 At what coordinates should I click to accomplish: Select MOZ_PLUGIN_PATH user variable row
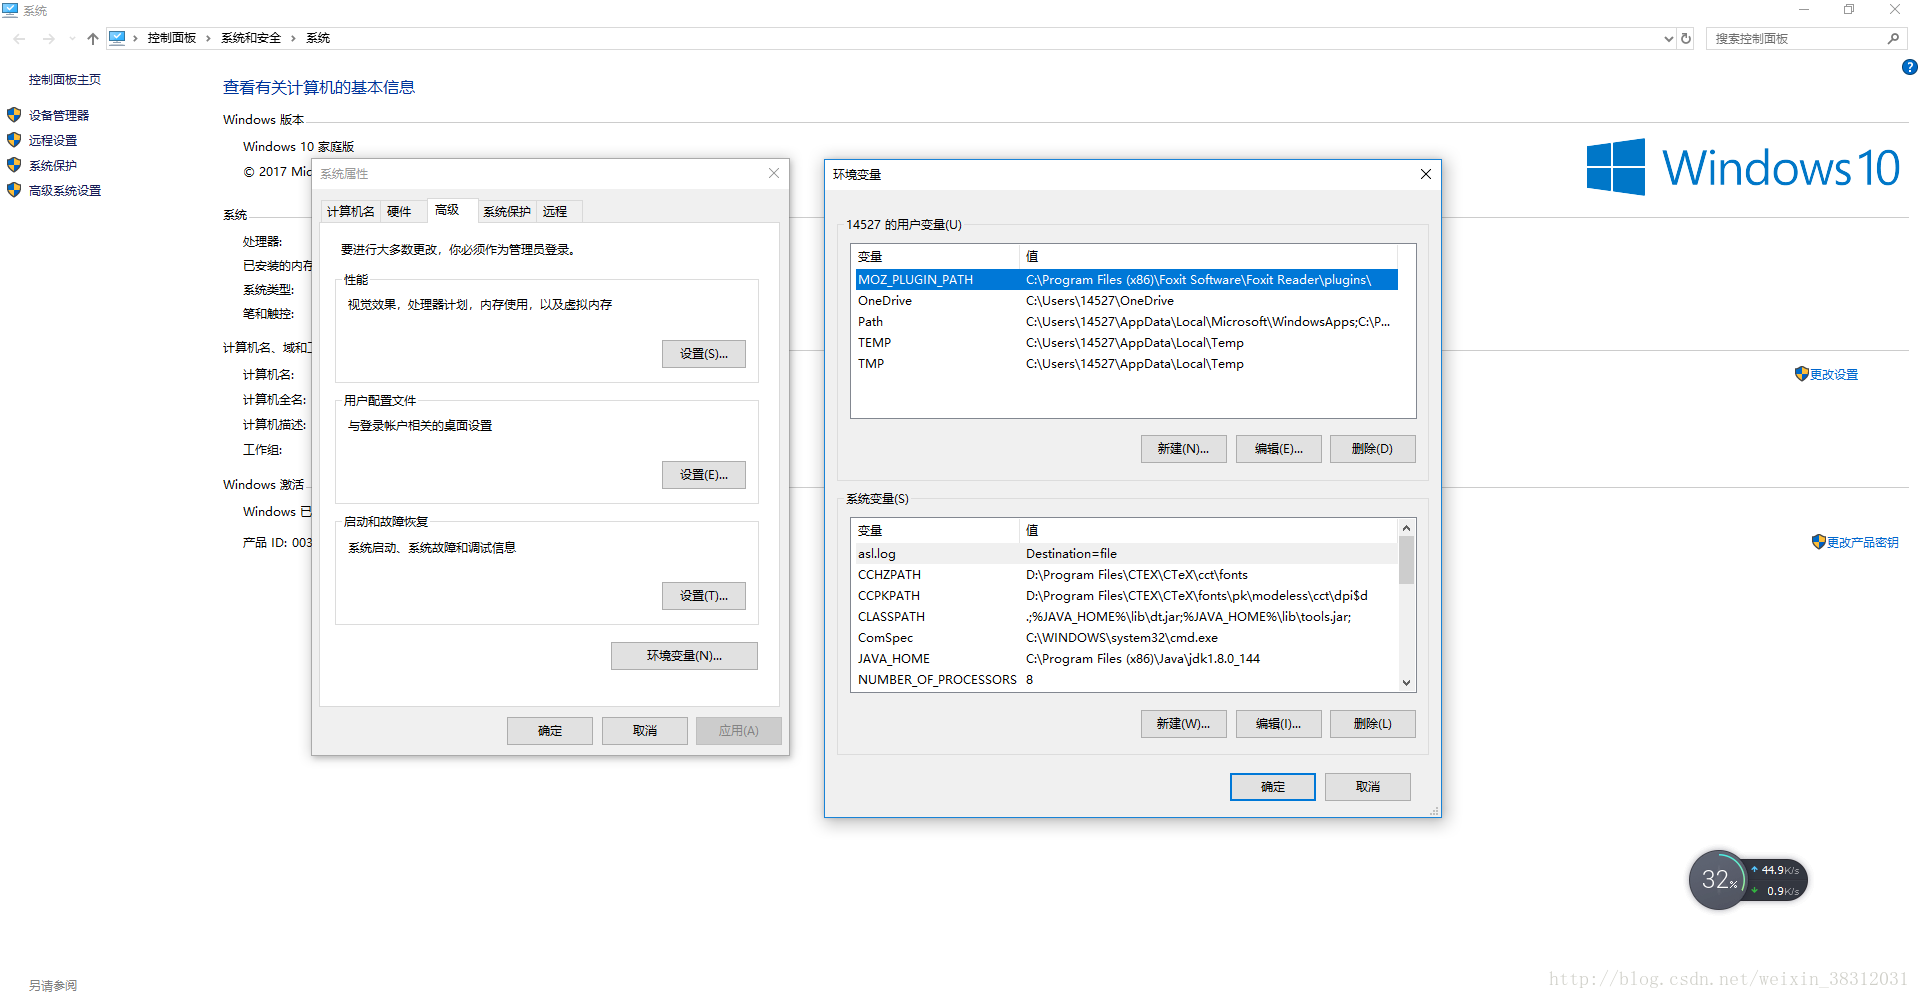pyautogui.click(x=1126, y=280)
